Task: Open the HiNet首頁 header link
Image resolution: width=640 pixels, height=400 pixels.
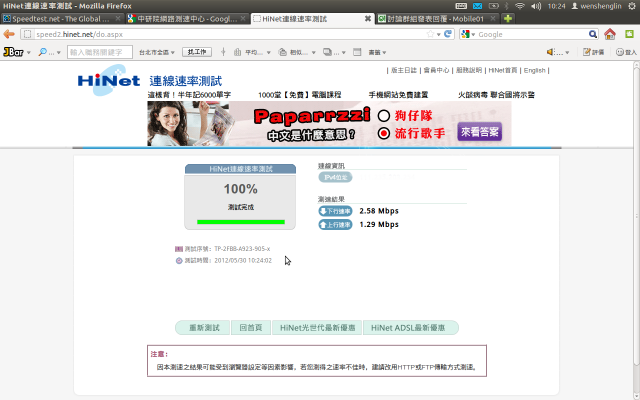Action: tap(502, 70)
